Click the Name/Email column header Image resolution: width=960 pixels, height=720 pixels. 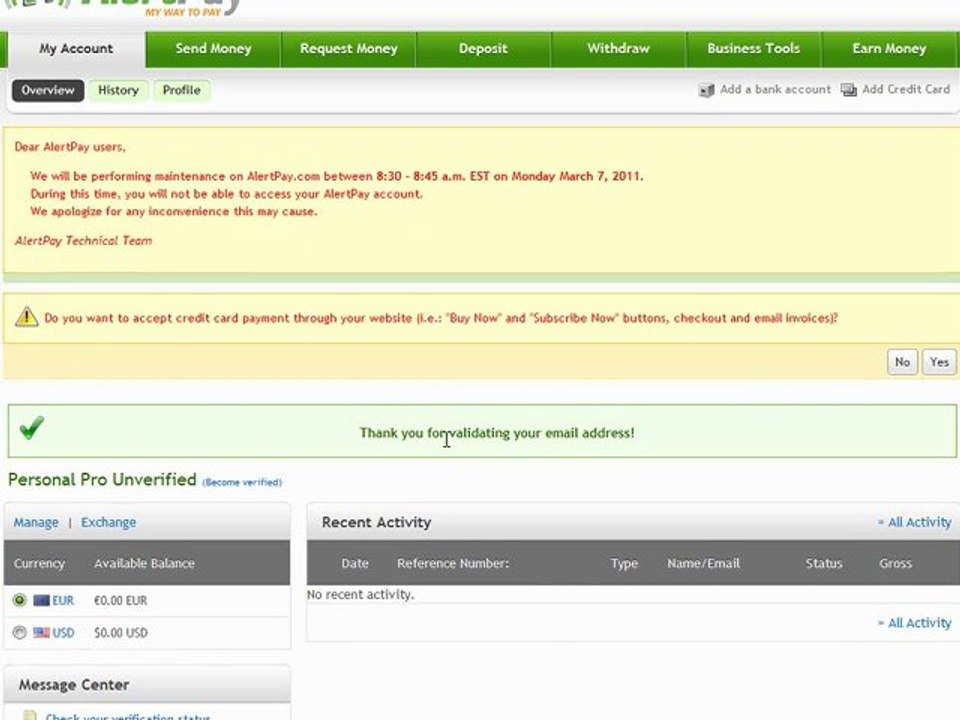tap(703, 563)
